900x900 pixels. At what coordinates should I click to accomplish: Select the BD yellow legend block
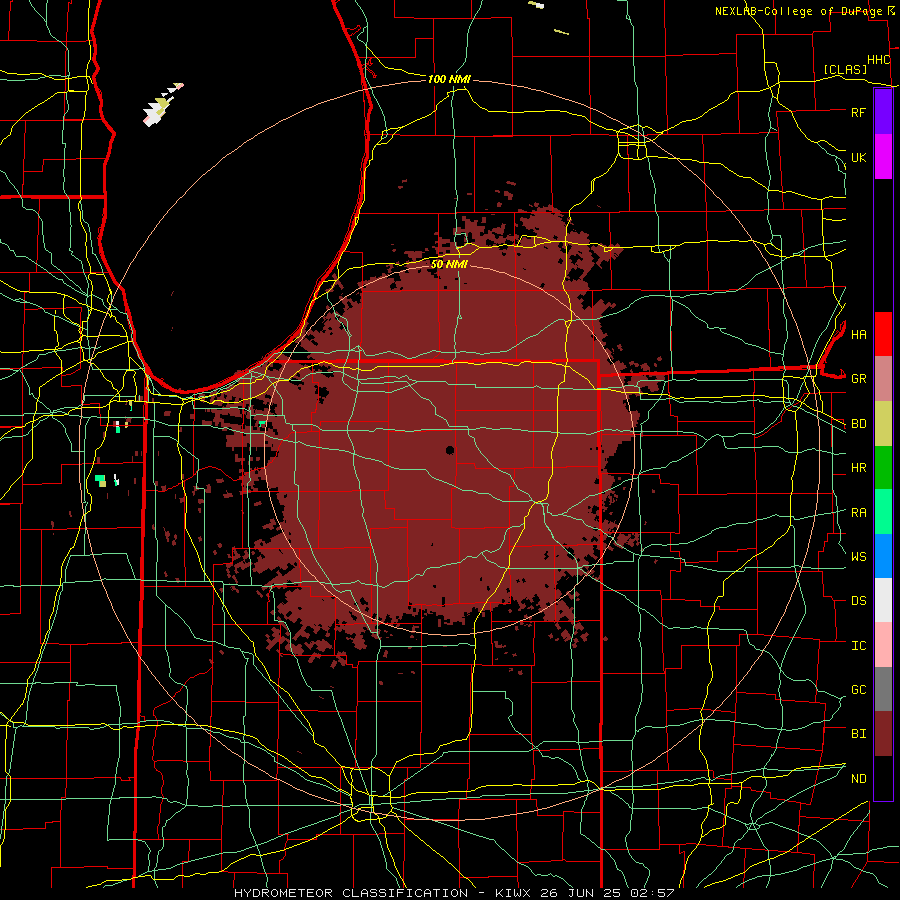[x=883, y=424]
